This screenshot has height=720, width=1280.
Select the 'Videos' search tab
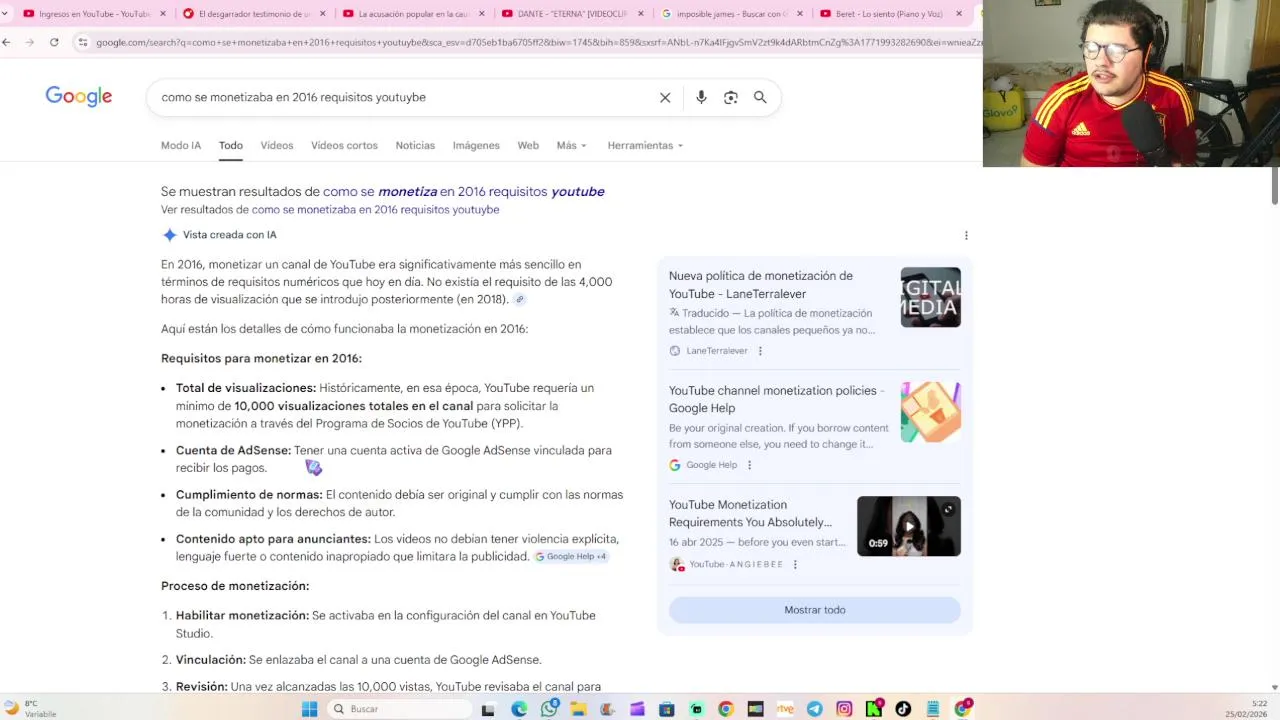(x=277, y=145)
